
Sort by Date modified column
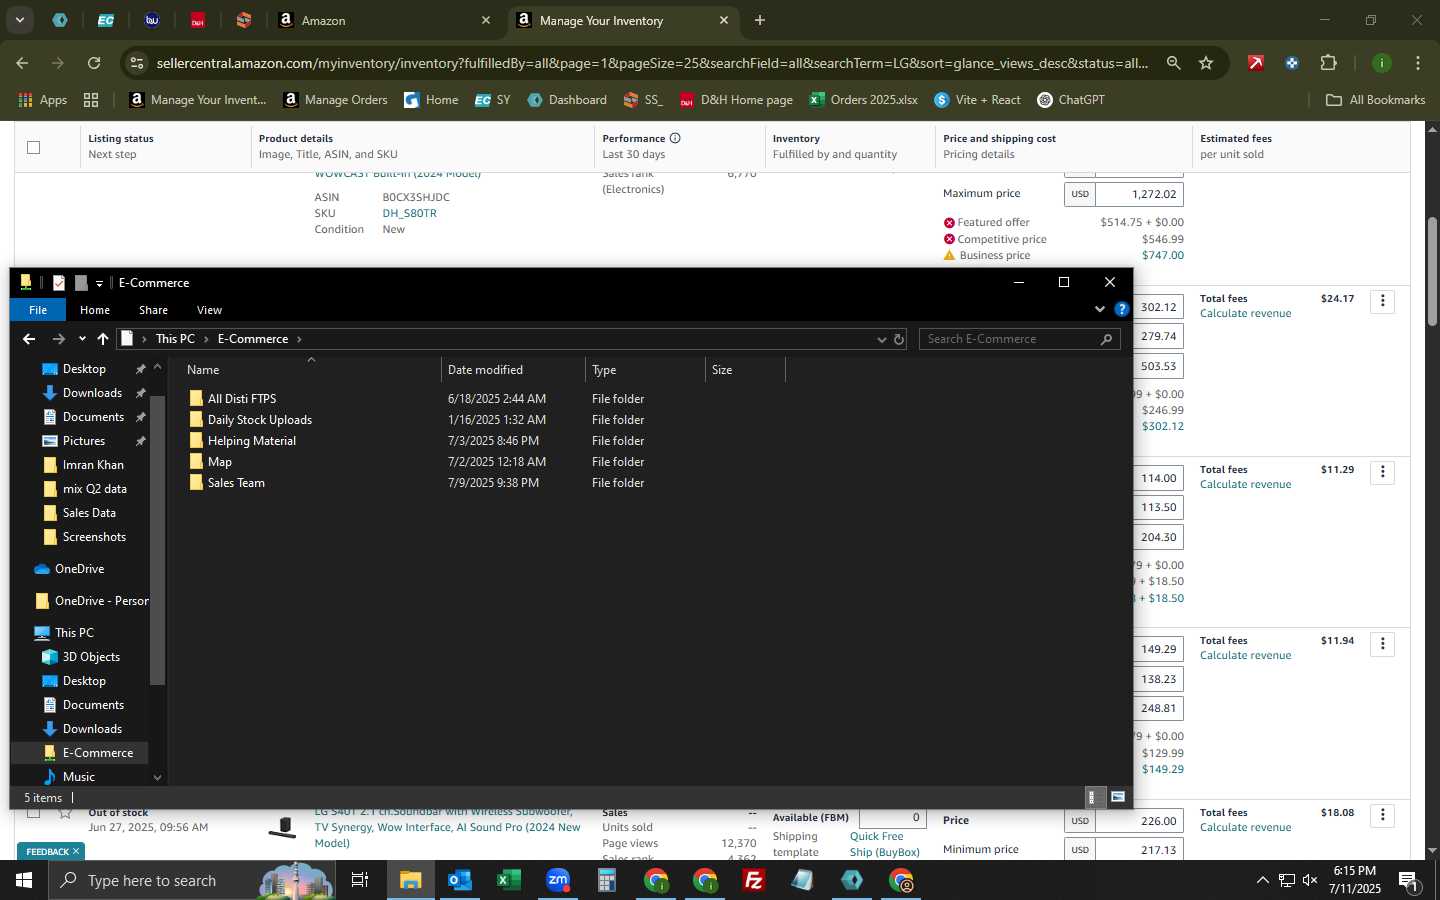[512, 369]
